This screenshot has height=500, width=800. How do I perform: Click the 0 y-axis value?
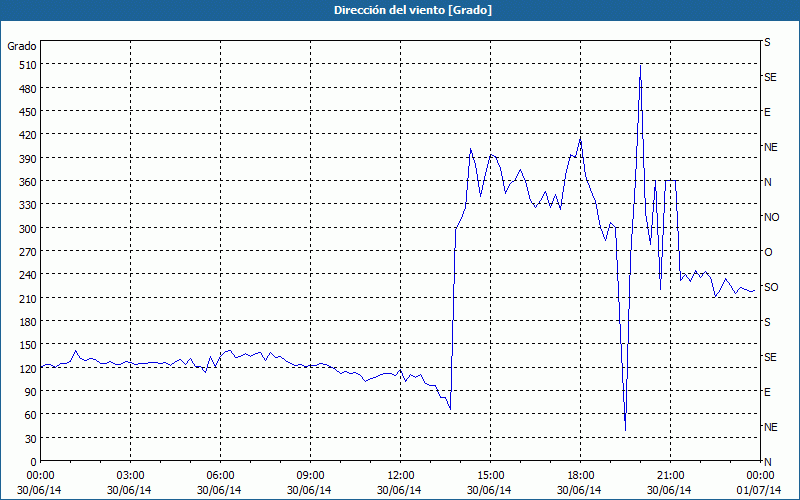(x=34, y=462)
